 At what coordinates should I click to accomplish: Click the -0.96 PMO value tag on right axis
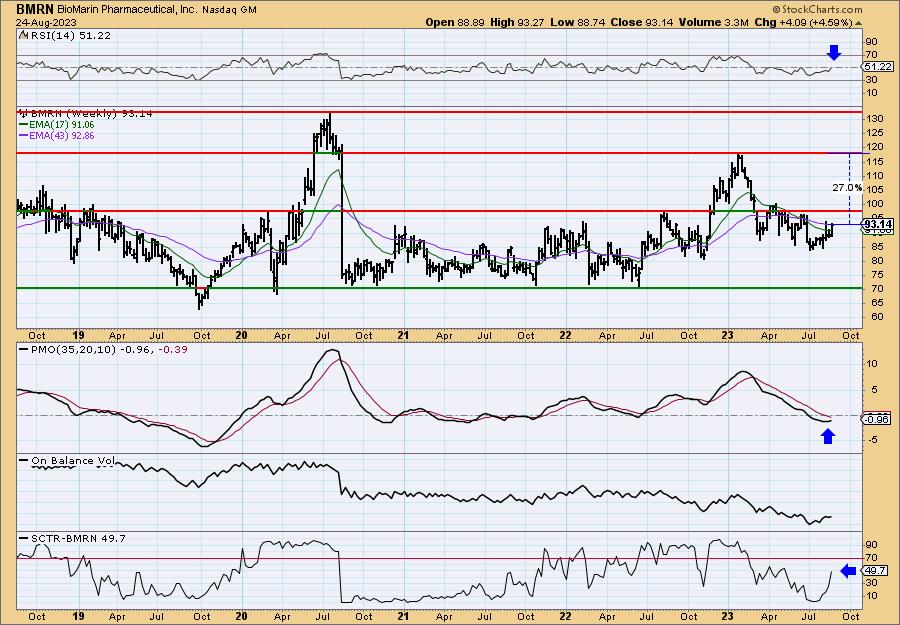tap(877, 420)
